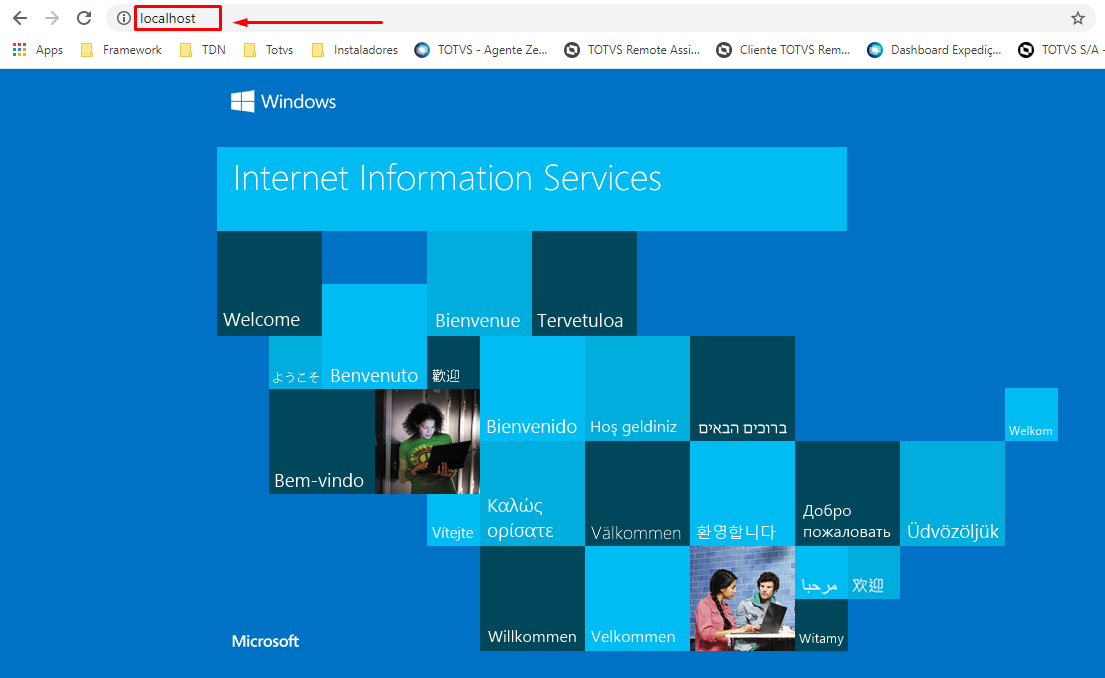This screenshot has width=1105, height=678.
Task: Open the Apps grid shortcut
Action: point(38,50)
